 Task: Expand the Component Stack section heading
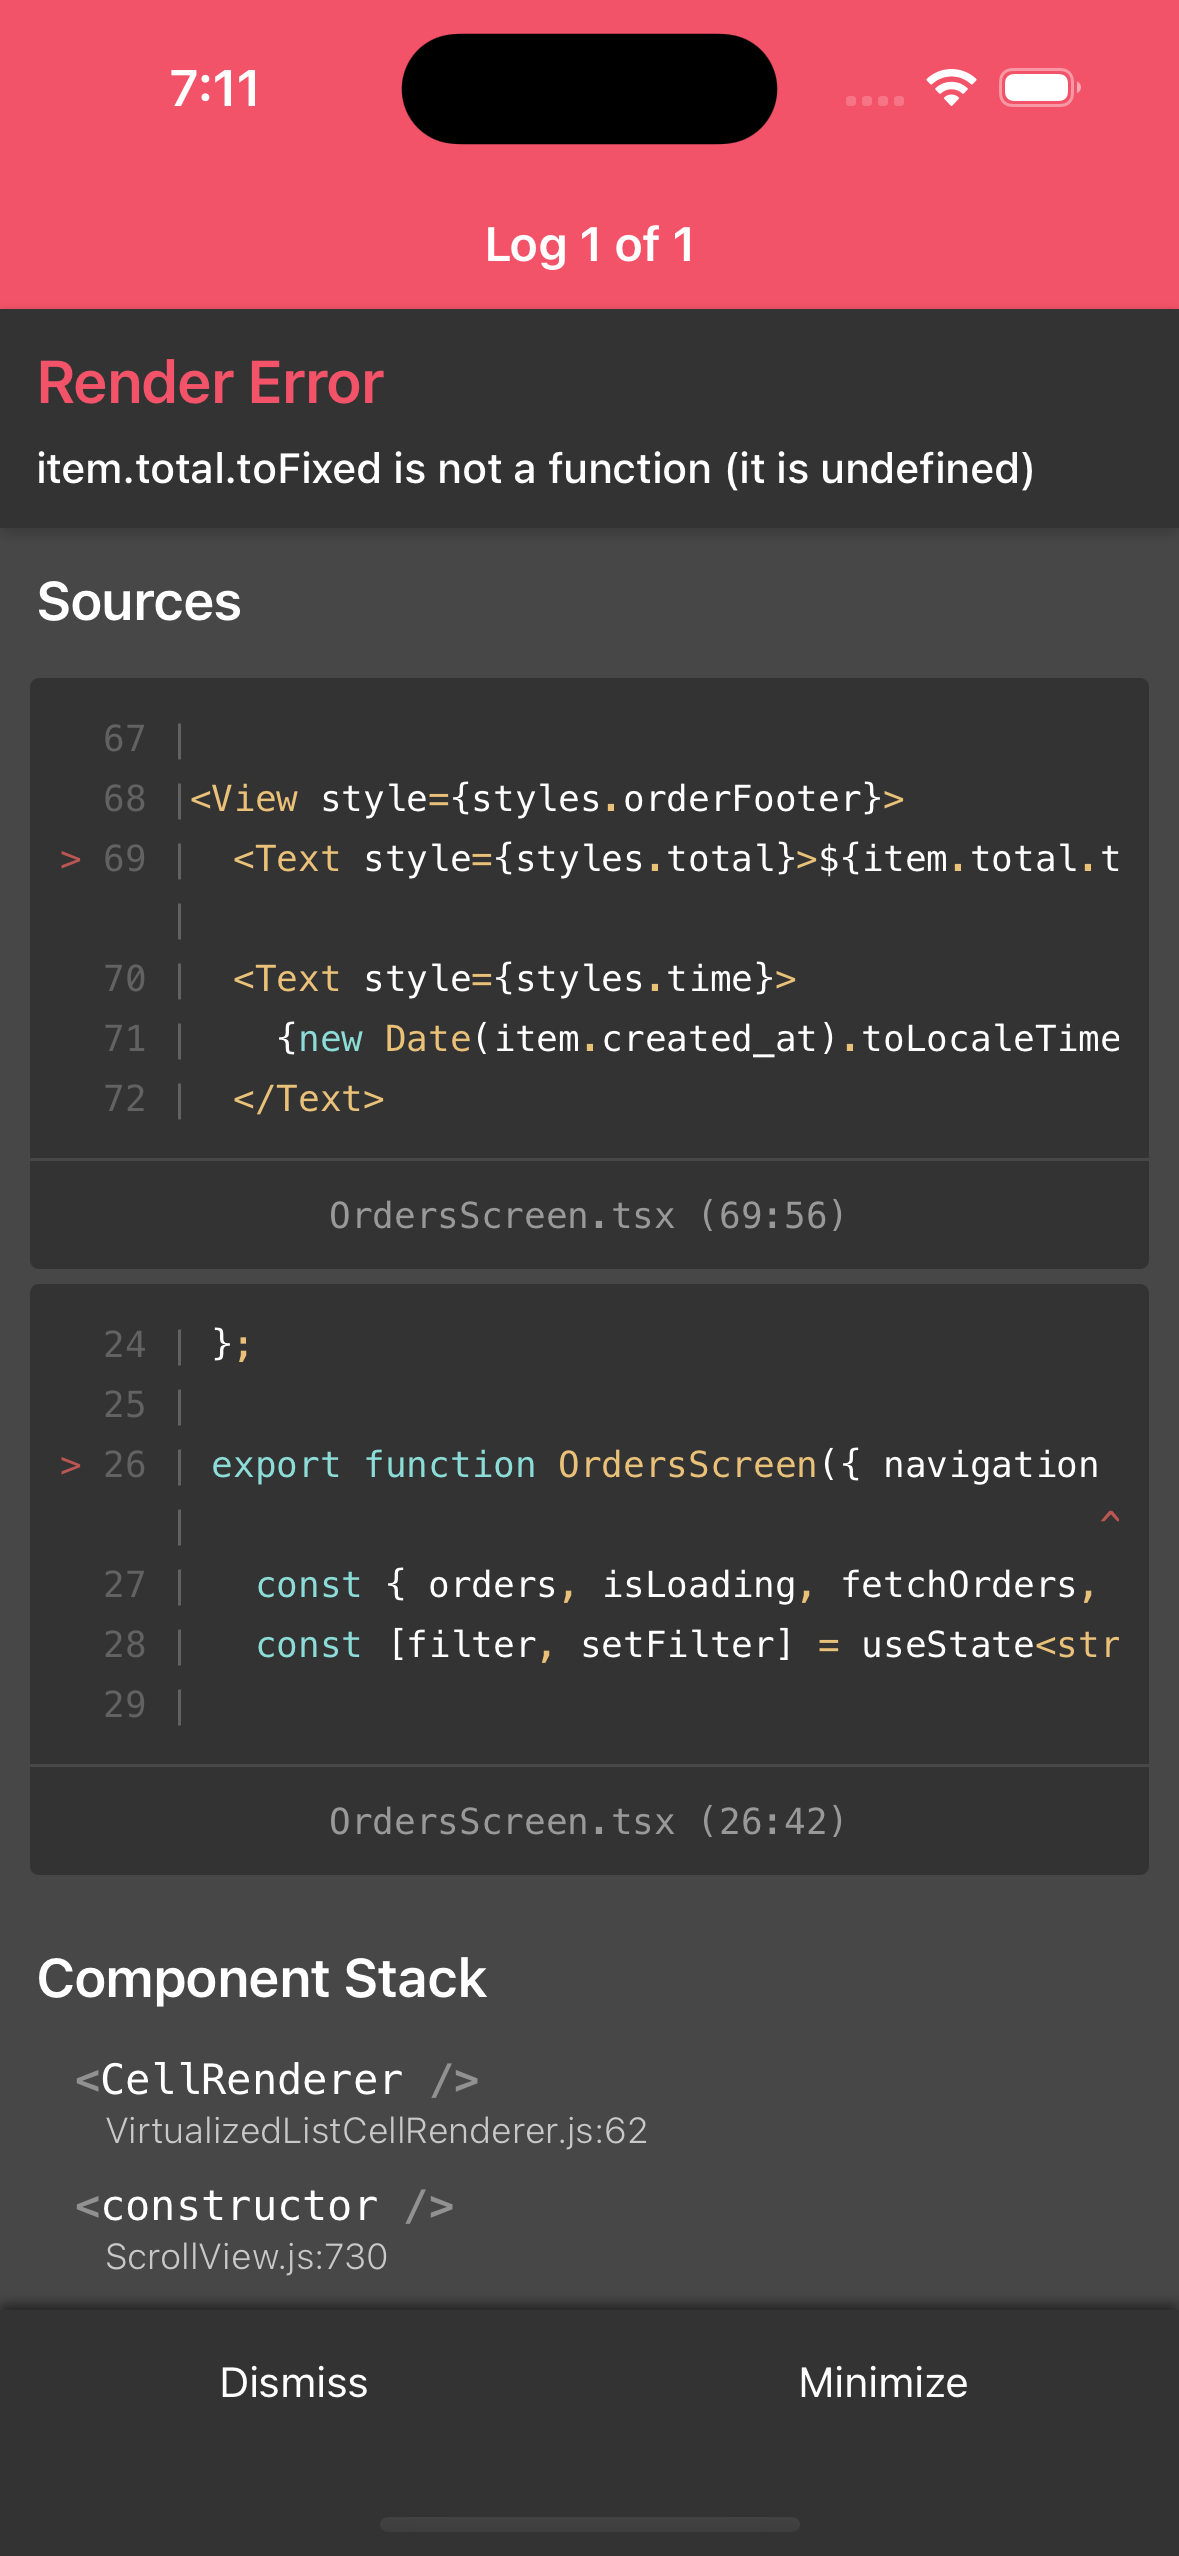[x=262, y=1978]
